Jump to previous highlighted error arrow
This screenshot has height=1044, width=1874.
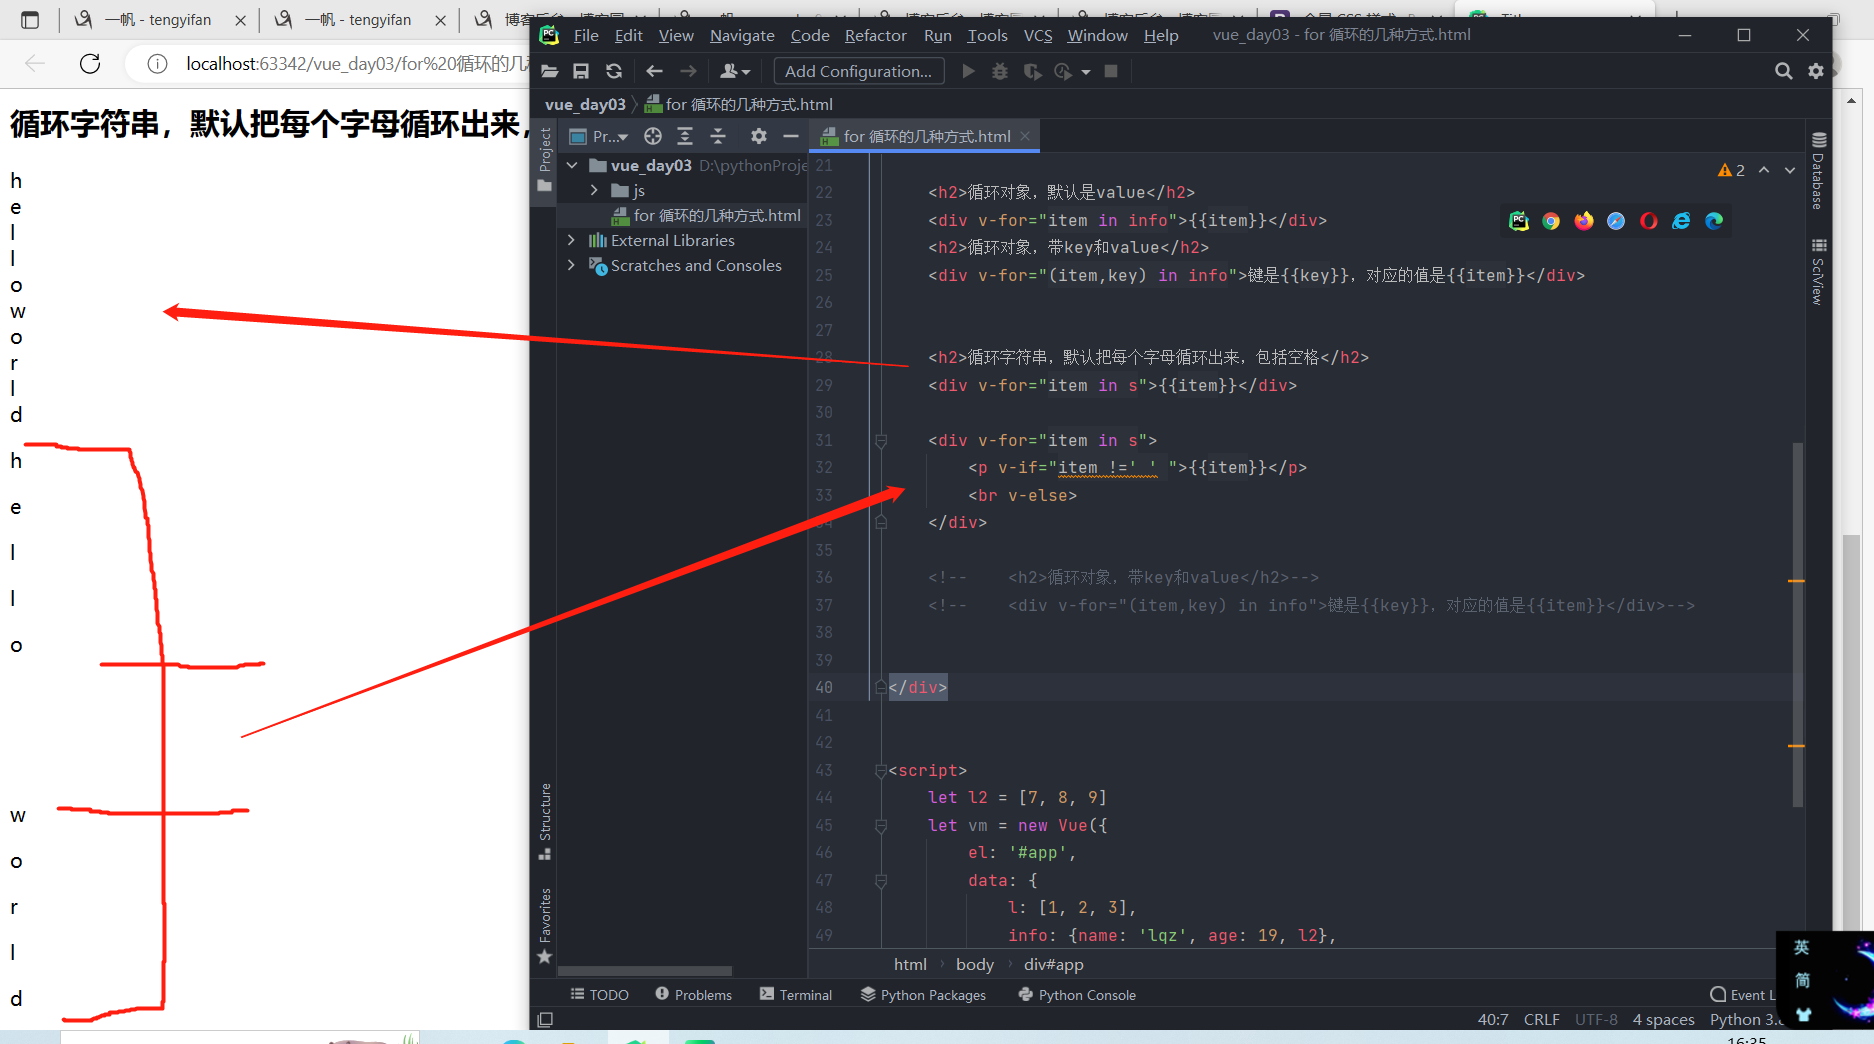tap(1764, 170)
